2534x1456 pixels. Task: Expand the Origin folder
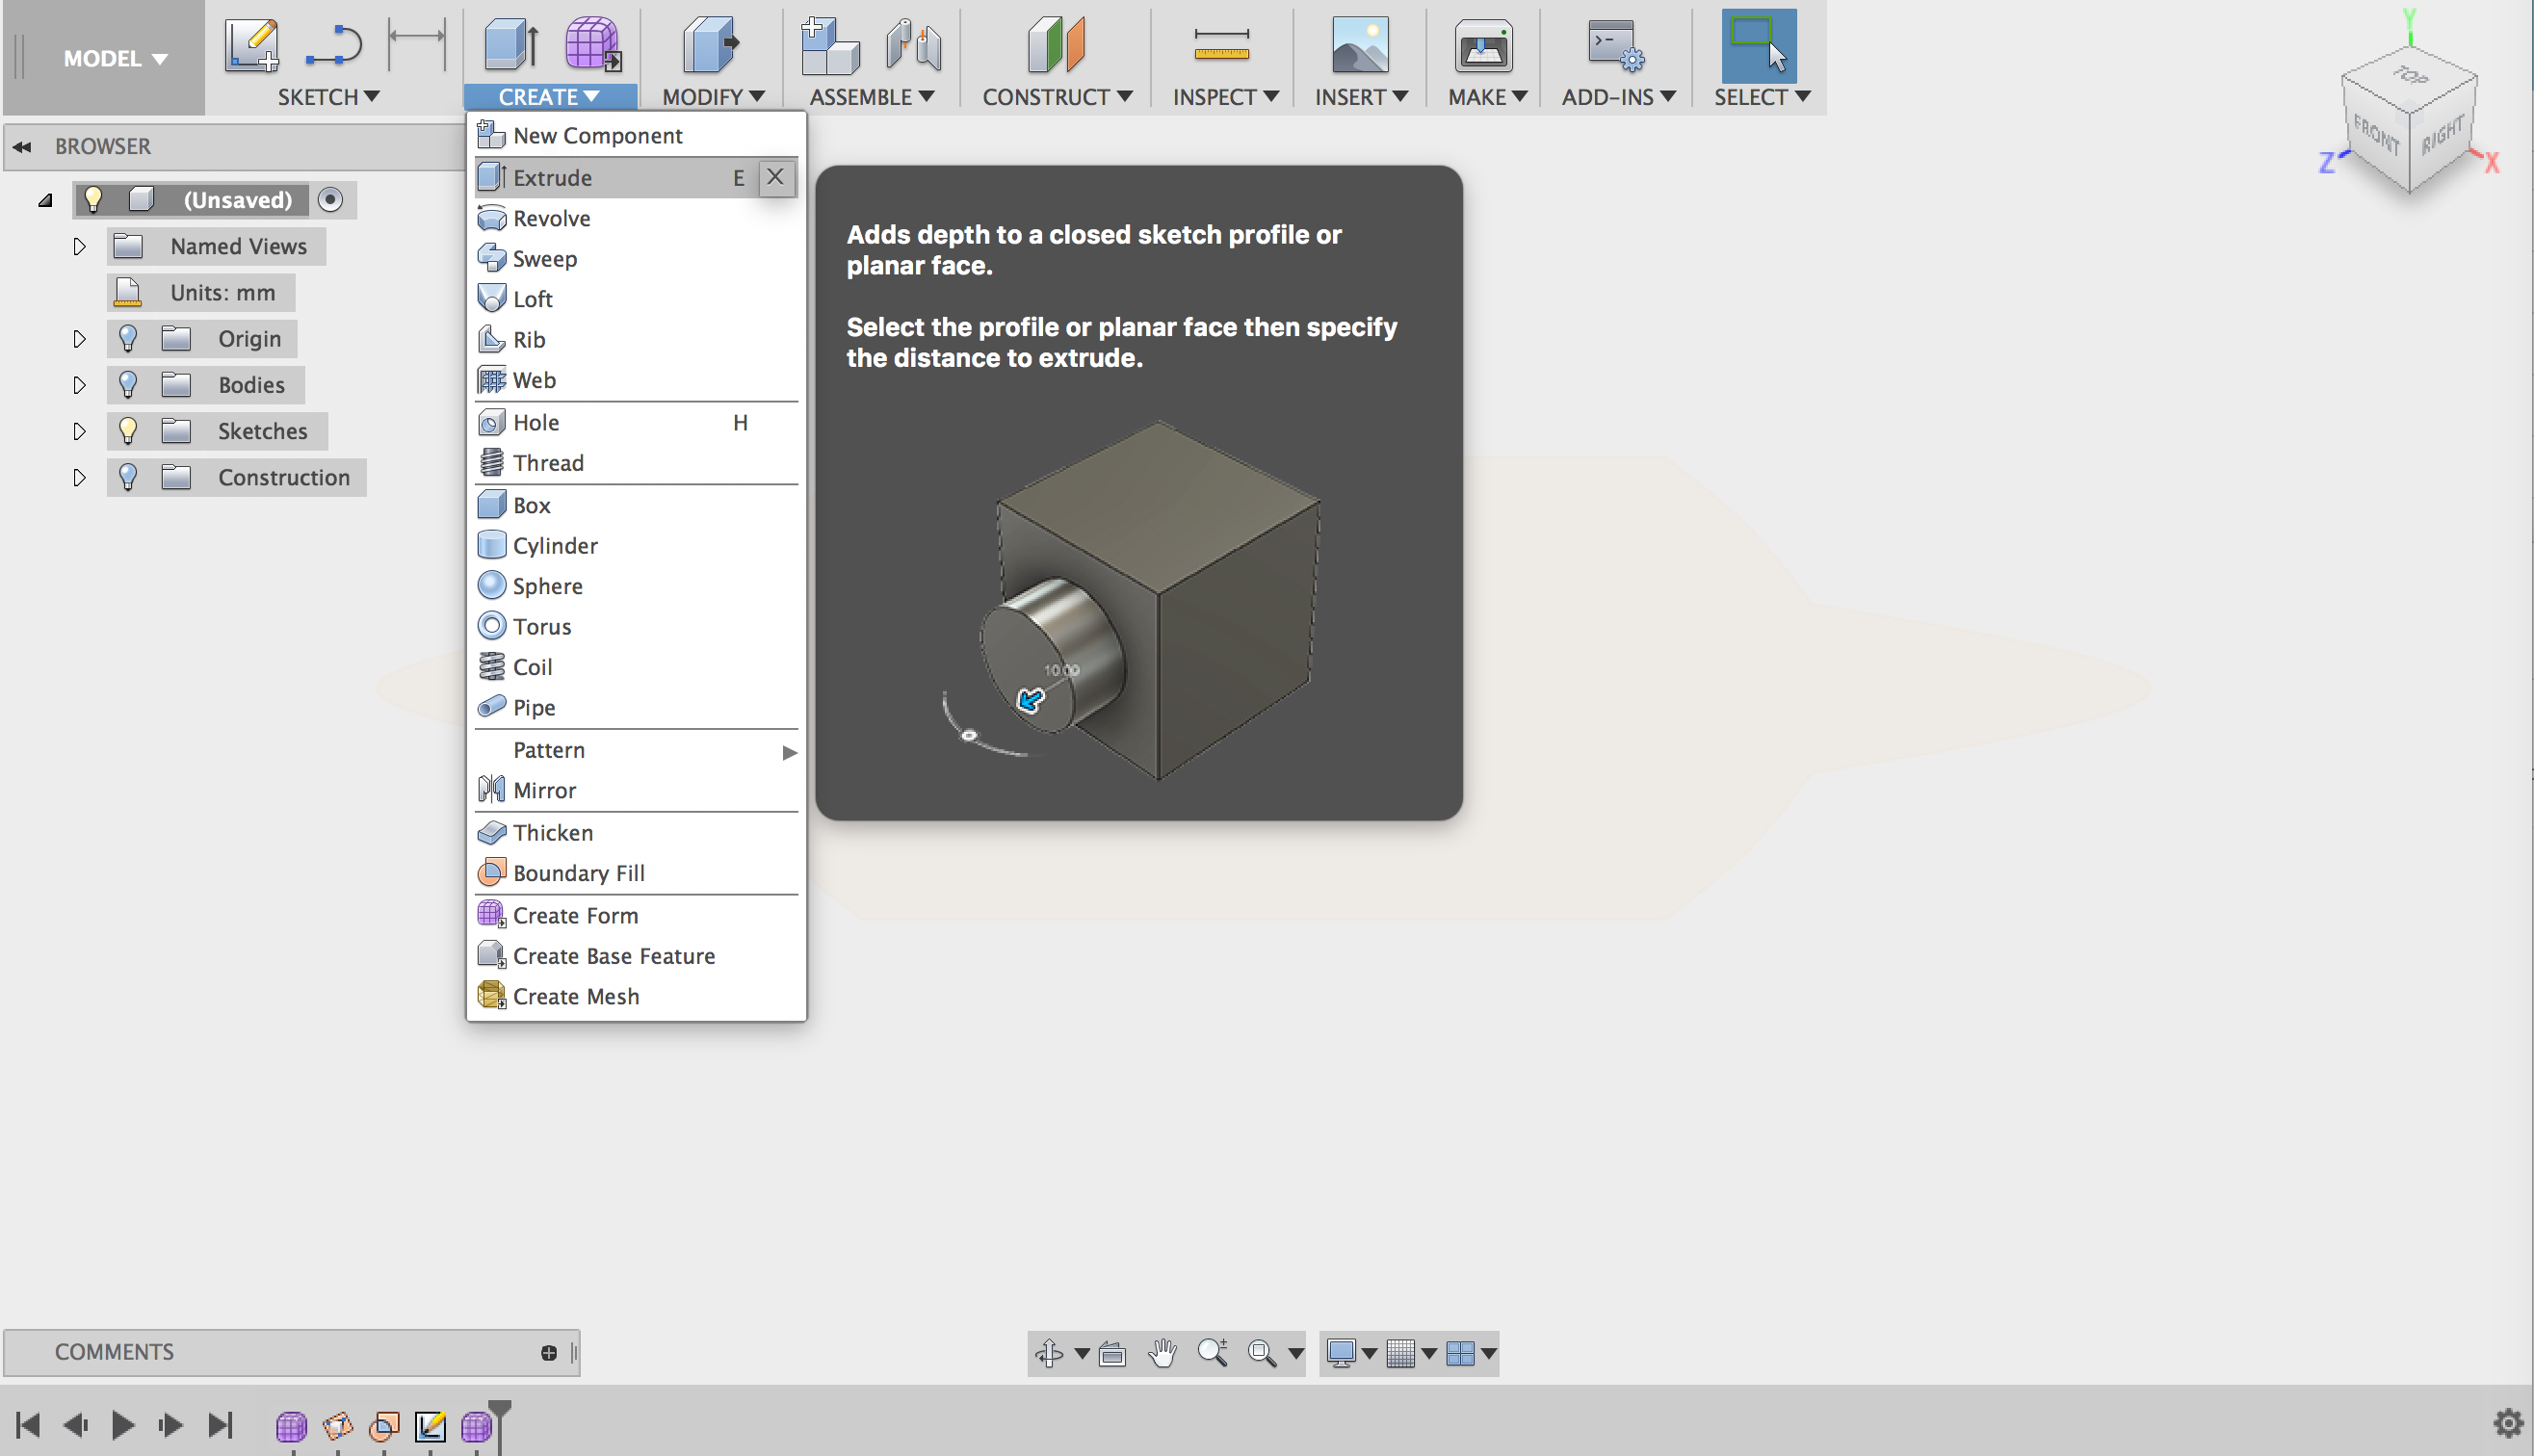pyautogui.click(x=79, y=339)
